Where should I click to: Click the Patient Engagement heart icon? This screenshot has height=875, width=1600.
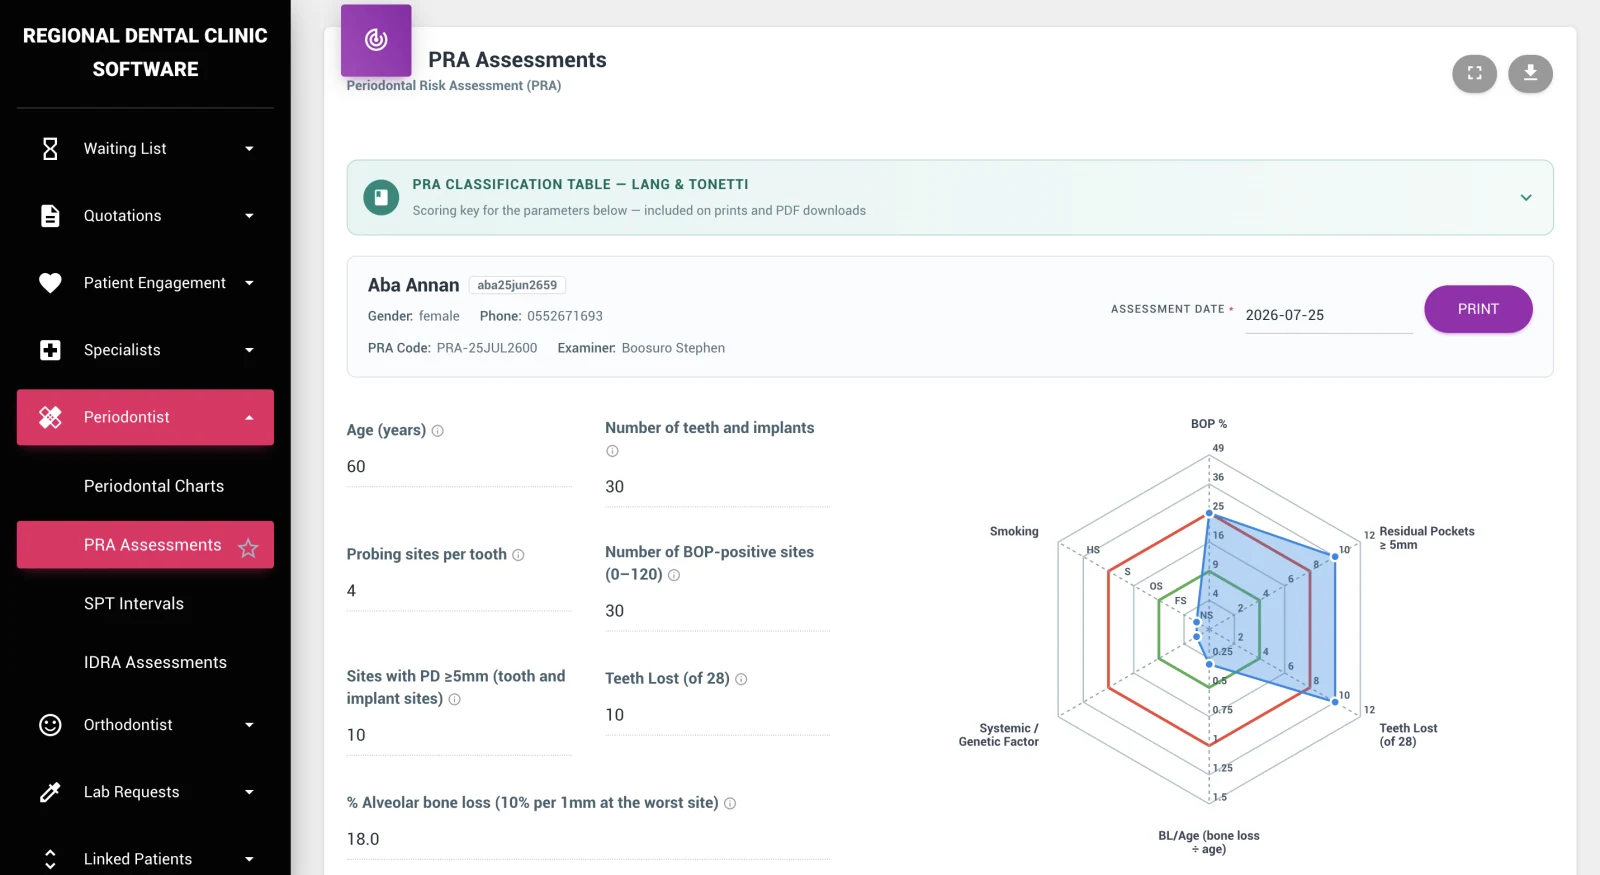coord(50,283)
